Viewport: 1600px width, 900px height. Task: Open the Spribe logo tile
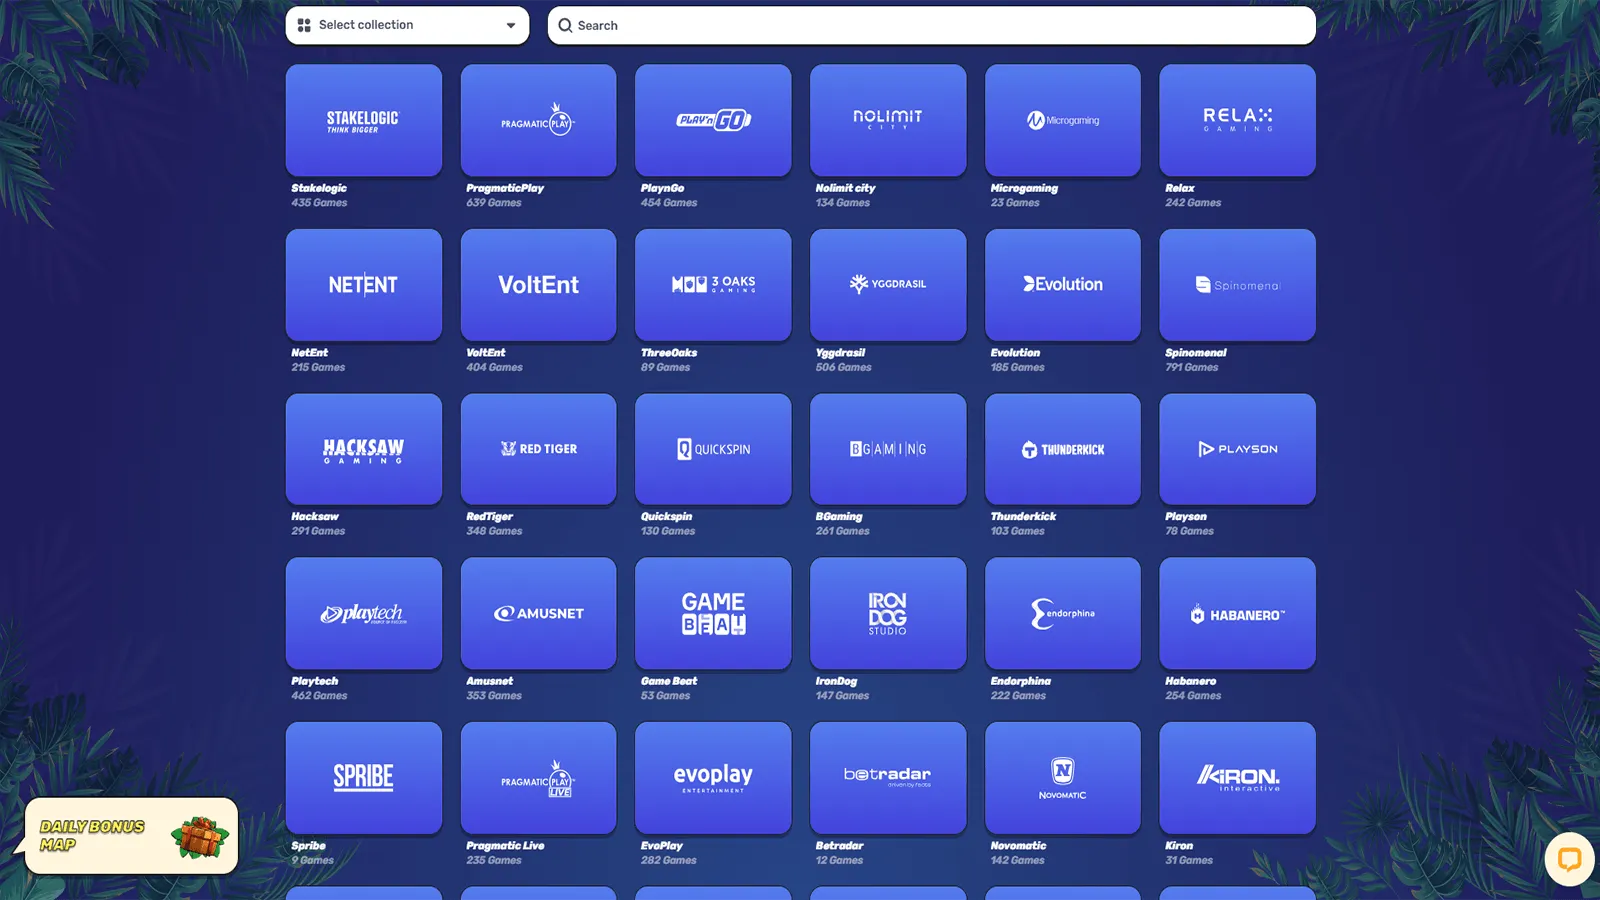364,778
